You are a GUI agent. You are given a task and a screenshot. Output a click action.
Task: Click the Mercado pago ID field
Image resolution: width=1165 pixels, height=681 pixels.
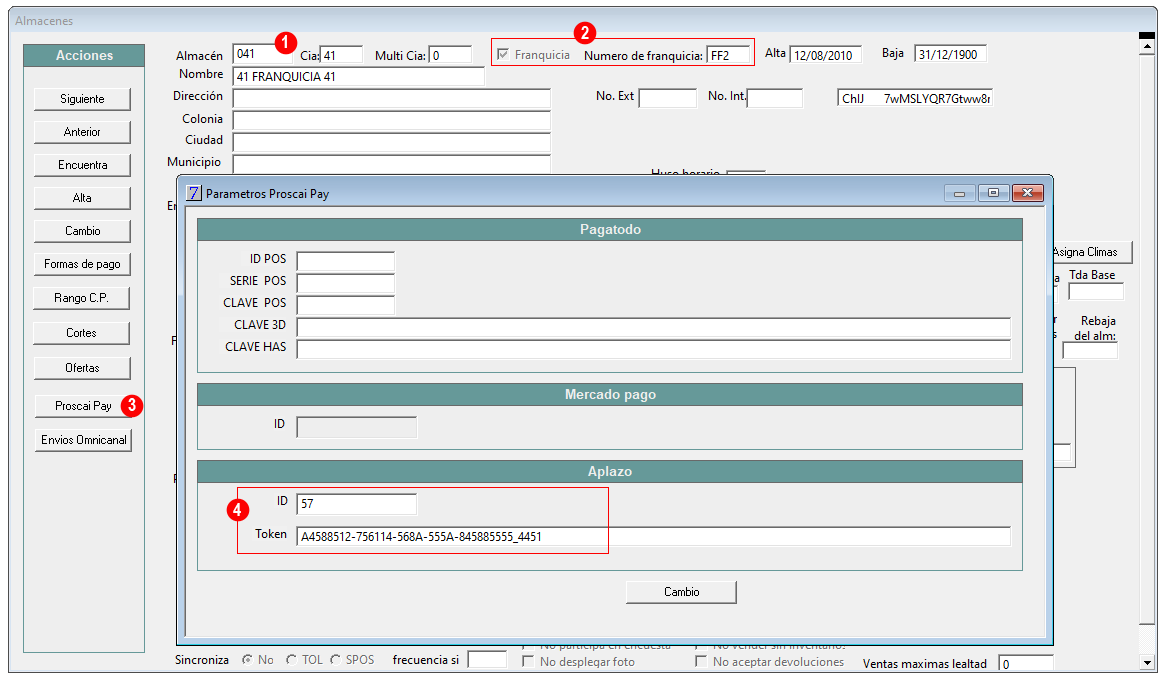[357, 427]
